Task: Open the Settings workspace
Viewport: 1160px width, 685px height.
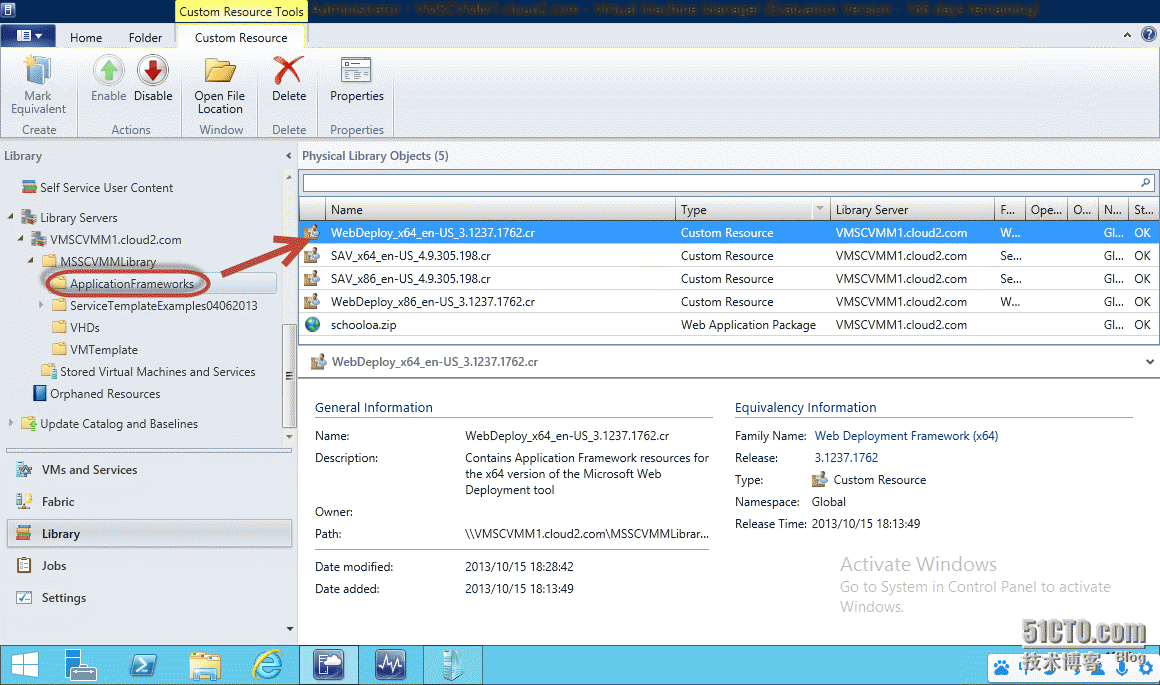Action: (x=149, y=598)
